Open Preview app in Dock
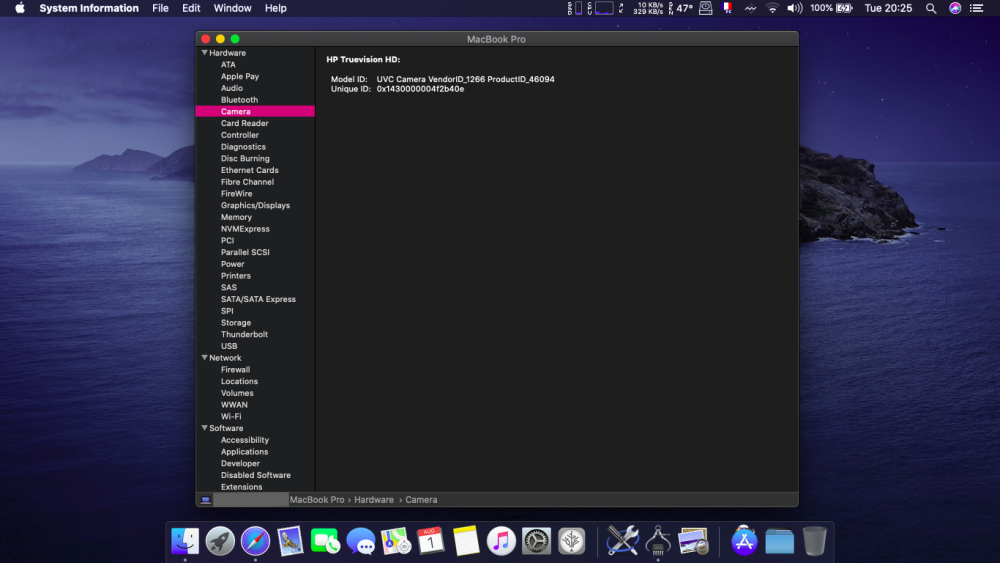Screen dimensions: 1000x563 pos(693,541)
